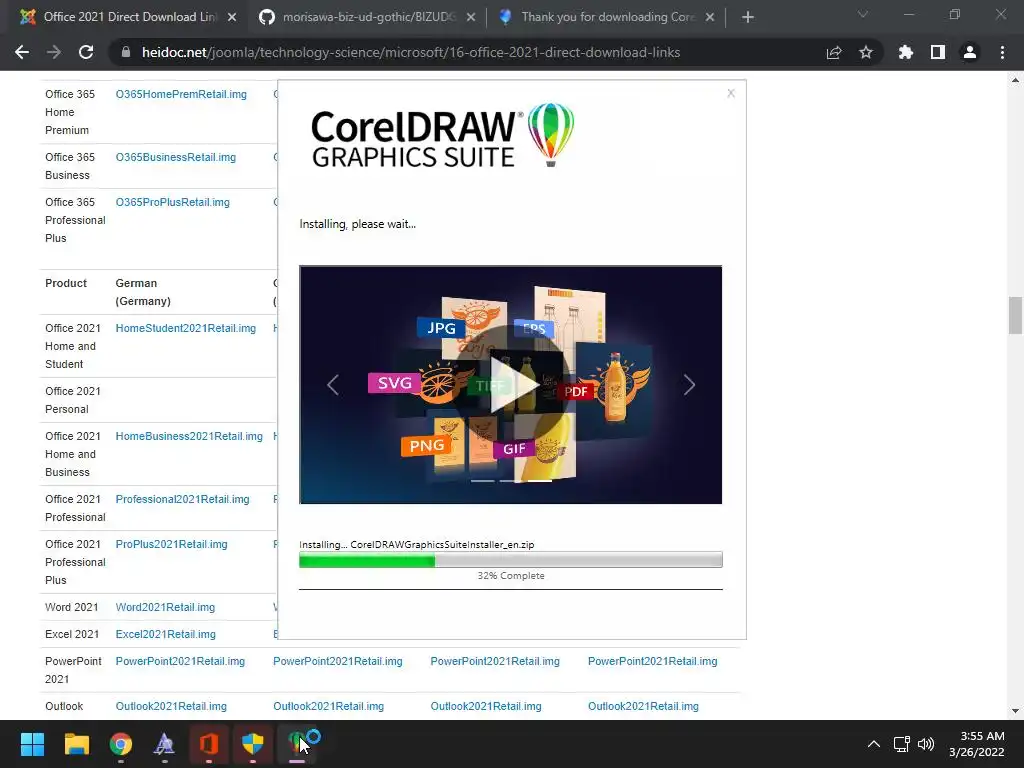Viewport: 1024px width, 768px height.
Task: Click 'Installing, please wait...' text
Action: pyautogui.click(x=357, y=224)
